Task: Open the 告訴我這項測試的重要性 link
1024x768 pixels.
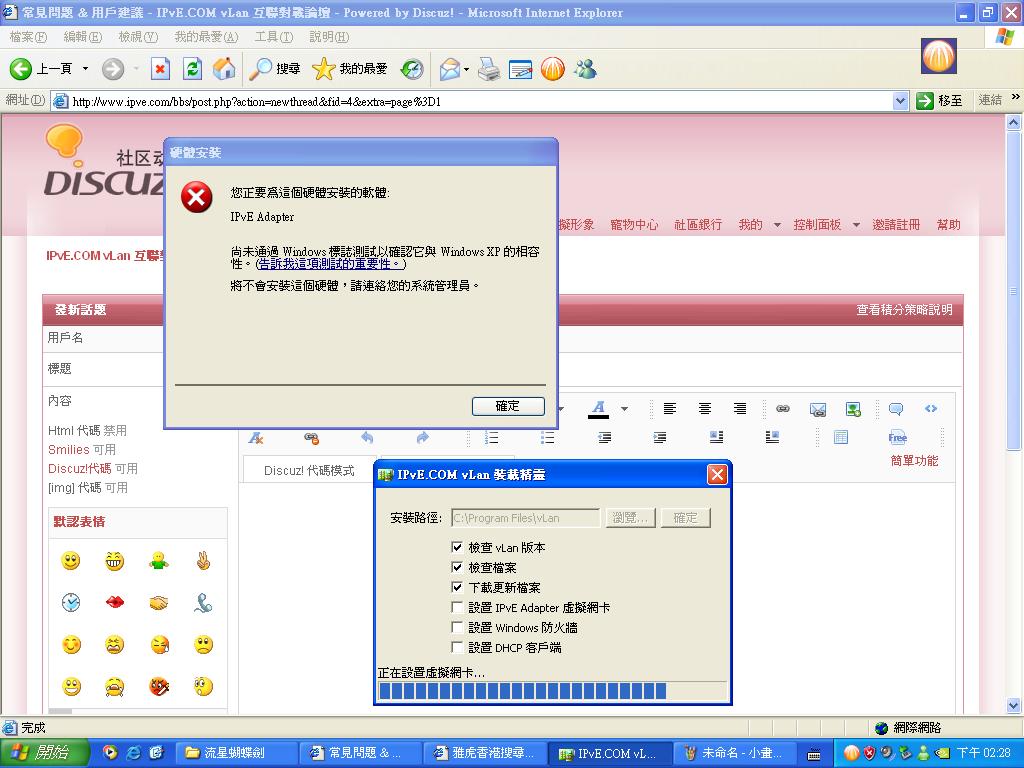Action: 331,264
